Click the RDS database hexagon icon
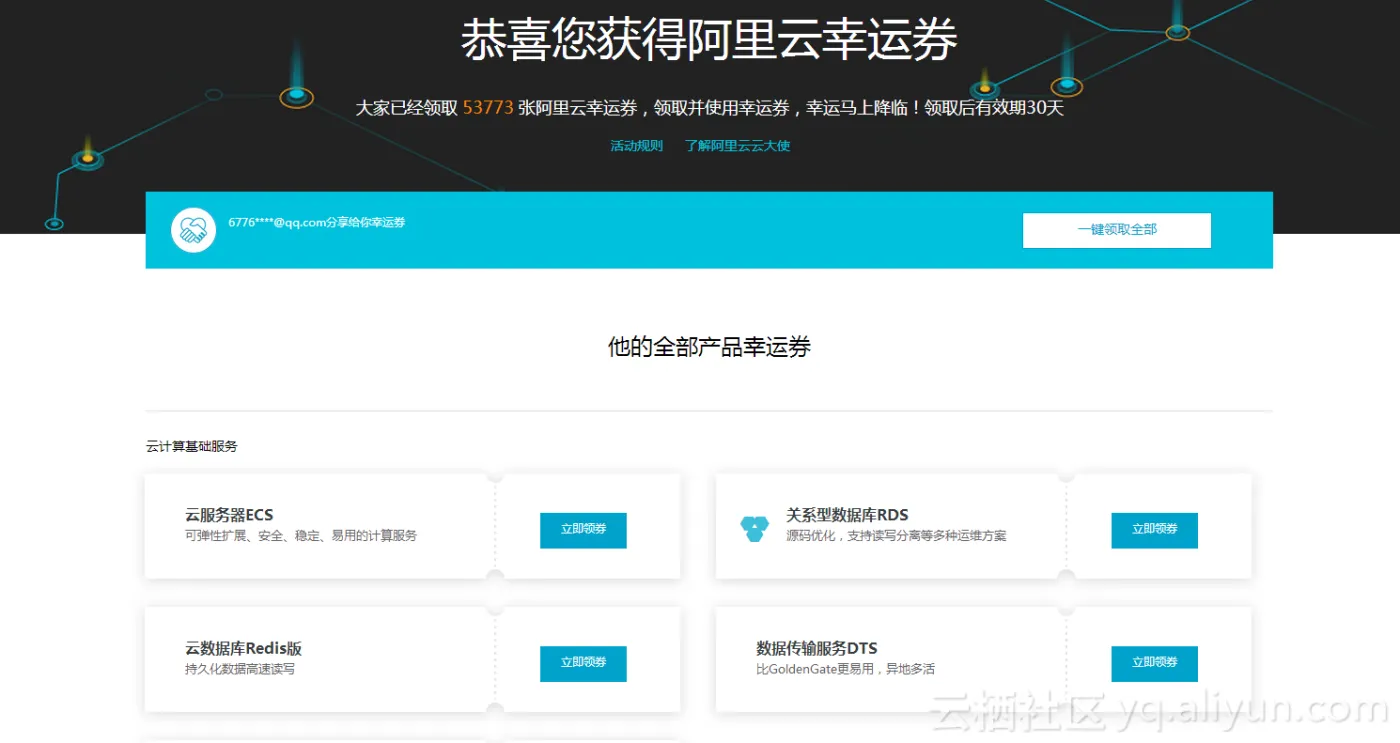This screenshot has width=1400, height=743. tap(755, 527)
